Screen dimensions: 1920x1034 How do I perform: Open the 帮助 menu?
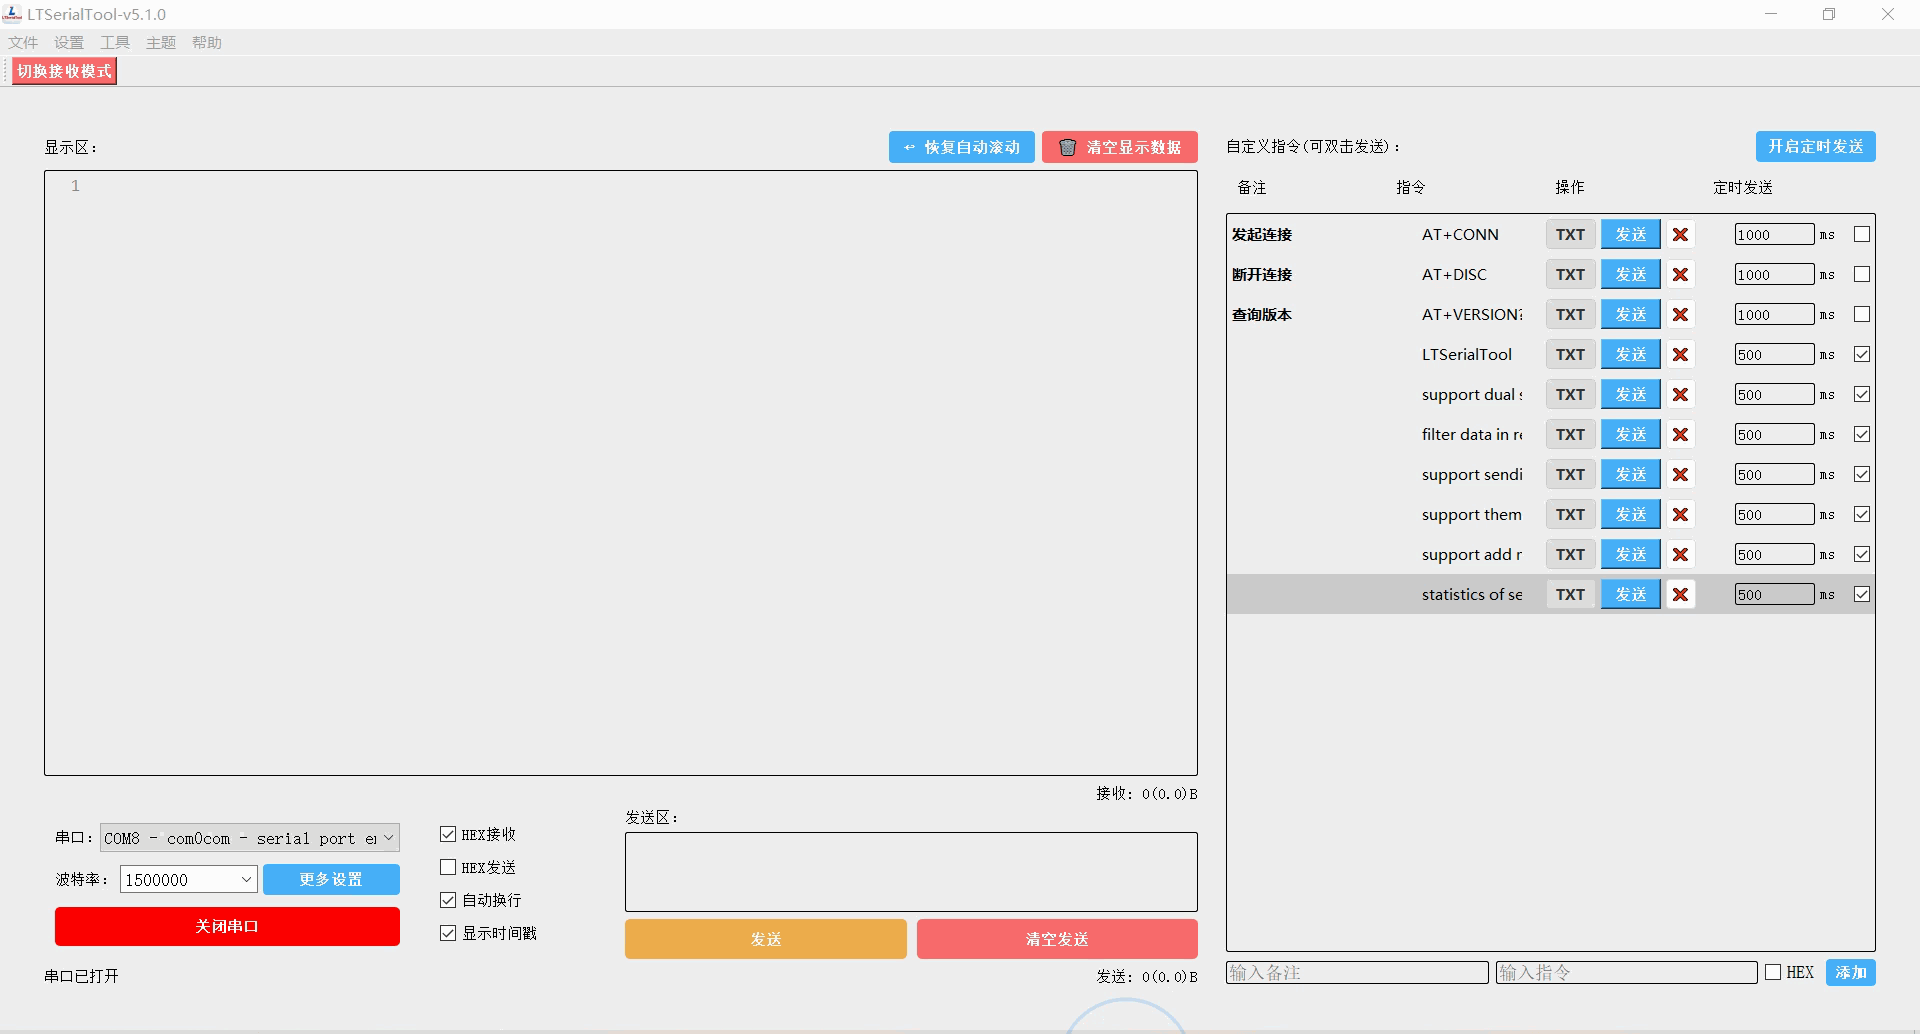[207, 42]
